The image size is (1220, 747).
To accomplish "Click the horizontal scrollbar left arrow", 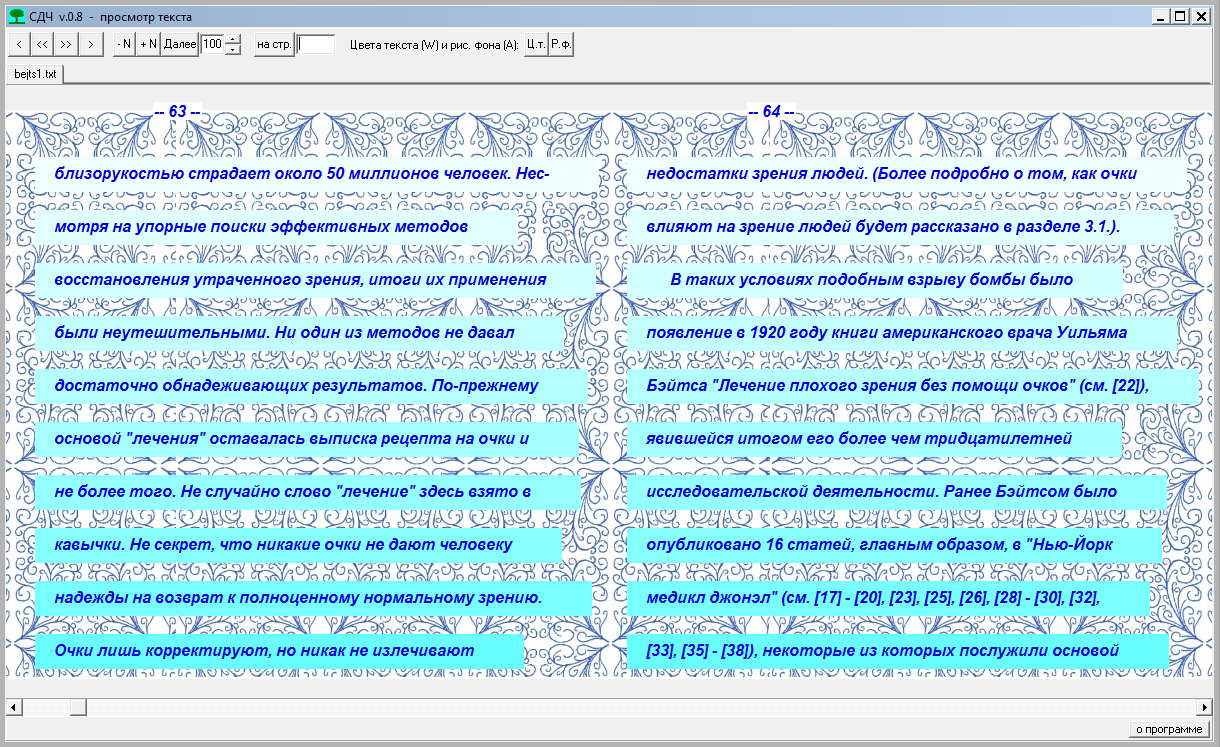I will [14, 707].
